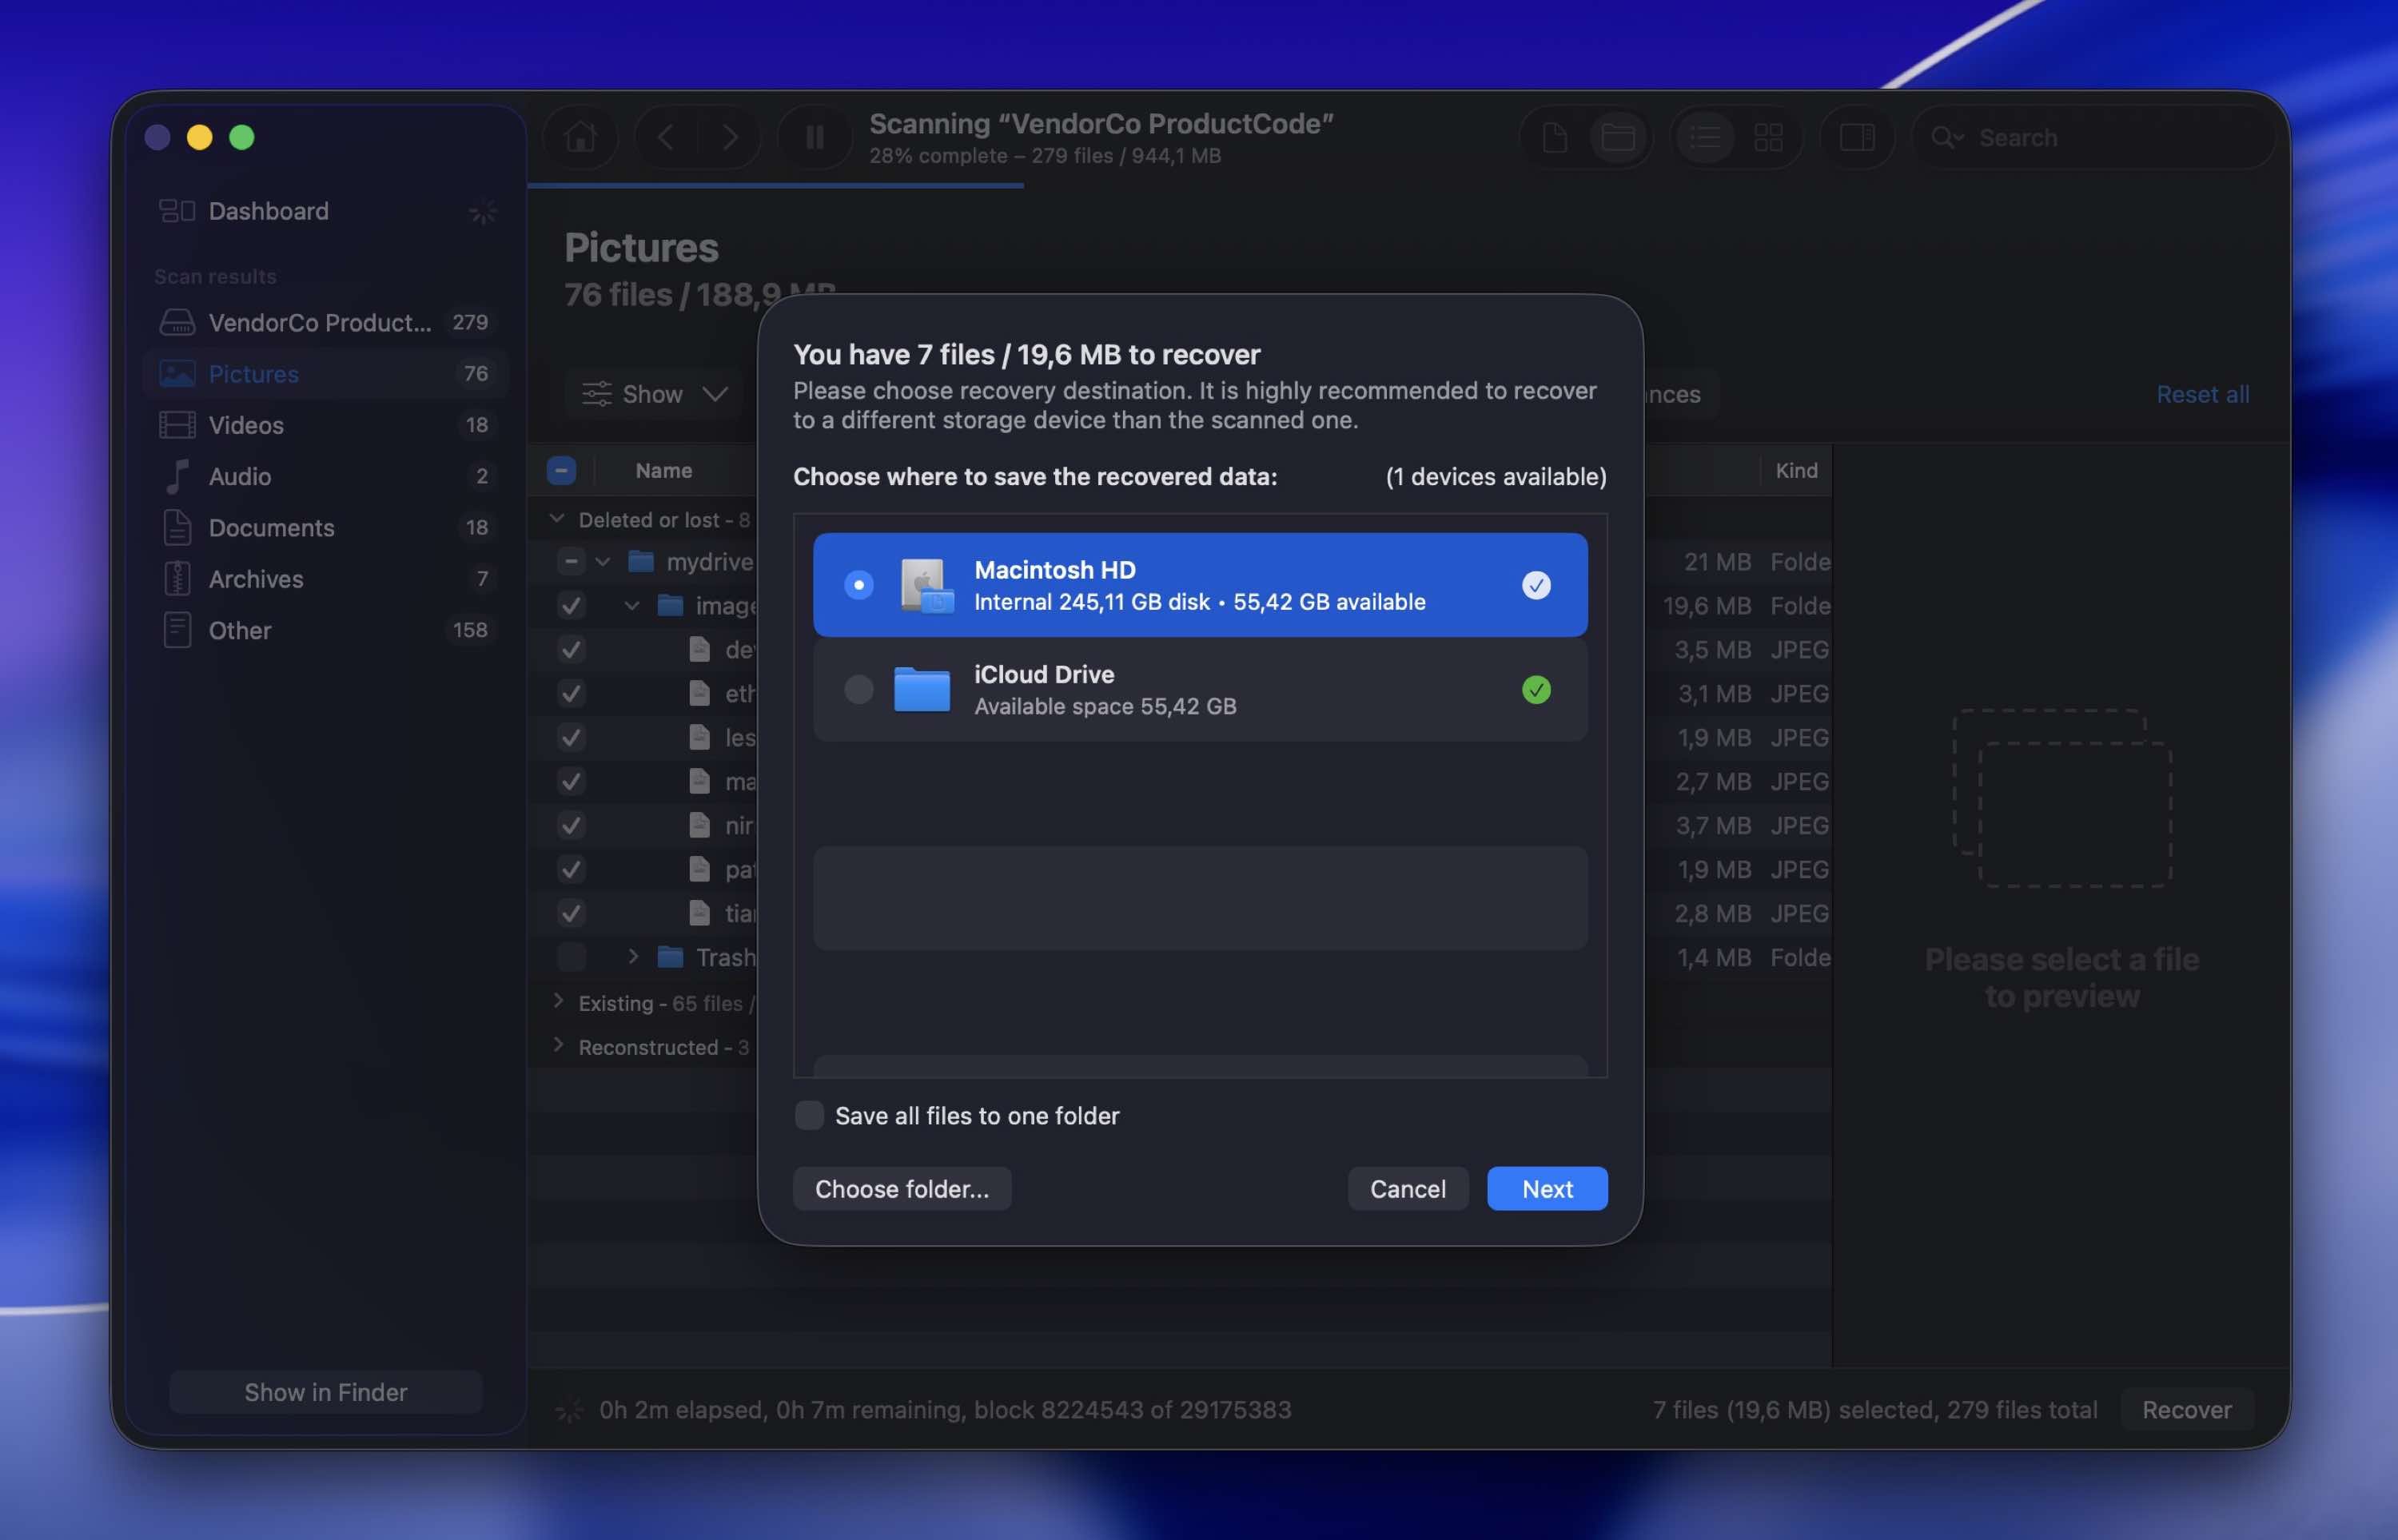Viewport: 2398px width, 1540px height.
Task: Uncheck the 3,1 MB JPEG file
Action: coord(571,694)
